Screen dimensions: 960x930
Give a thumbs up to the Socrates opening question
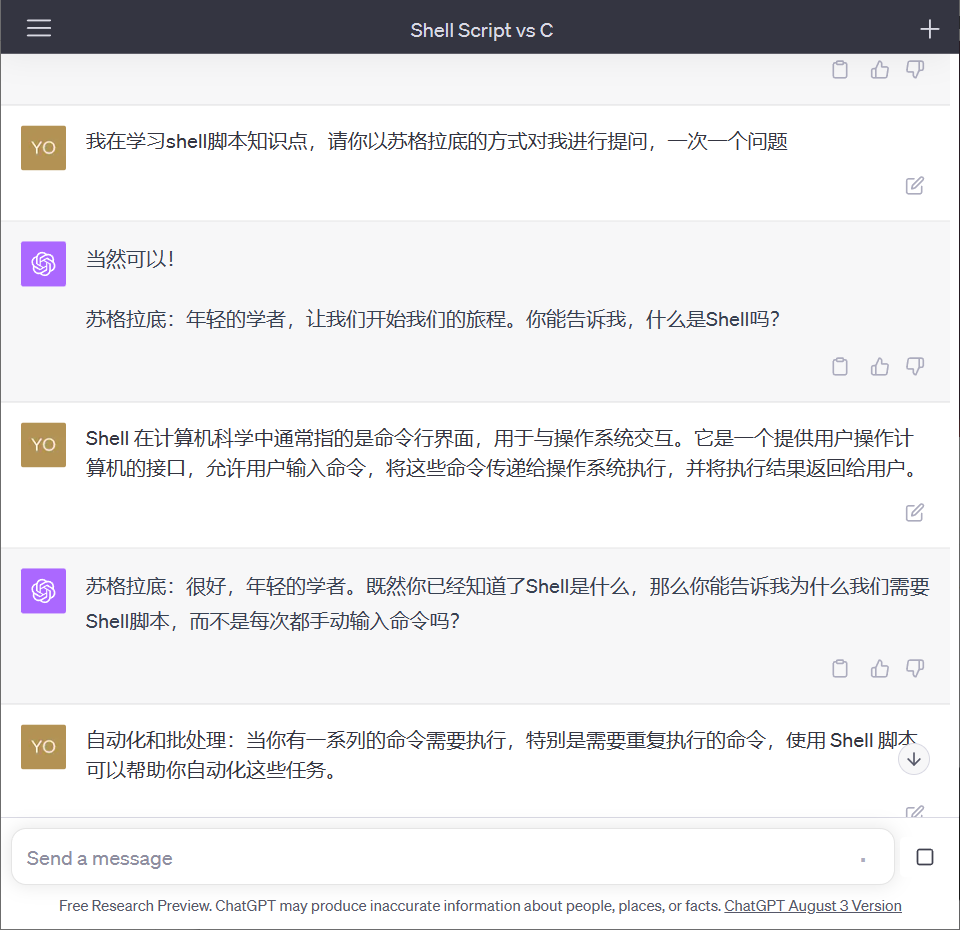point(879,366)
